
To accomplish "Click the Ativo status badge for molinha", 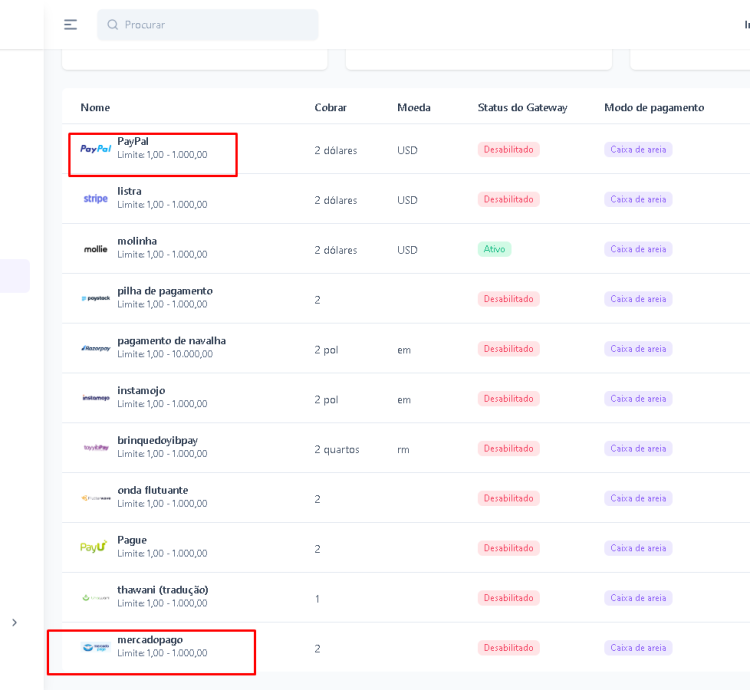I will [x=494, y=249].
